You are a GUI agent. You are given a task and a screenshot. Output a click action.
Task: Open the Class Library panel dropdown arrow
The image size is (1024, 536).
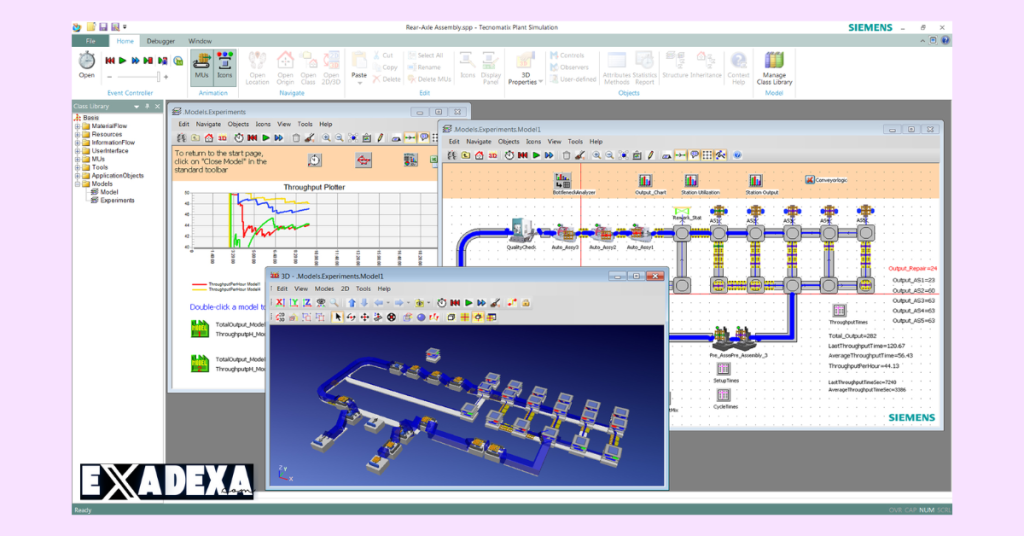coord(136,106)
